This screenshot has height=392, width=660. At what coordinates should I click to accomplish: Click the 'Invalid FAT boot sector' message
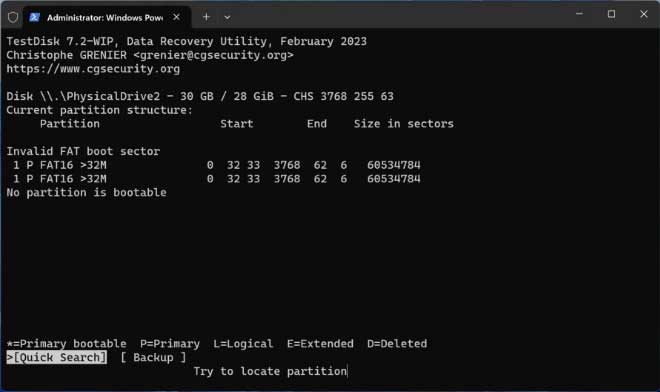click(x=83, y=151)
